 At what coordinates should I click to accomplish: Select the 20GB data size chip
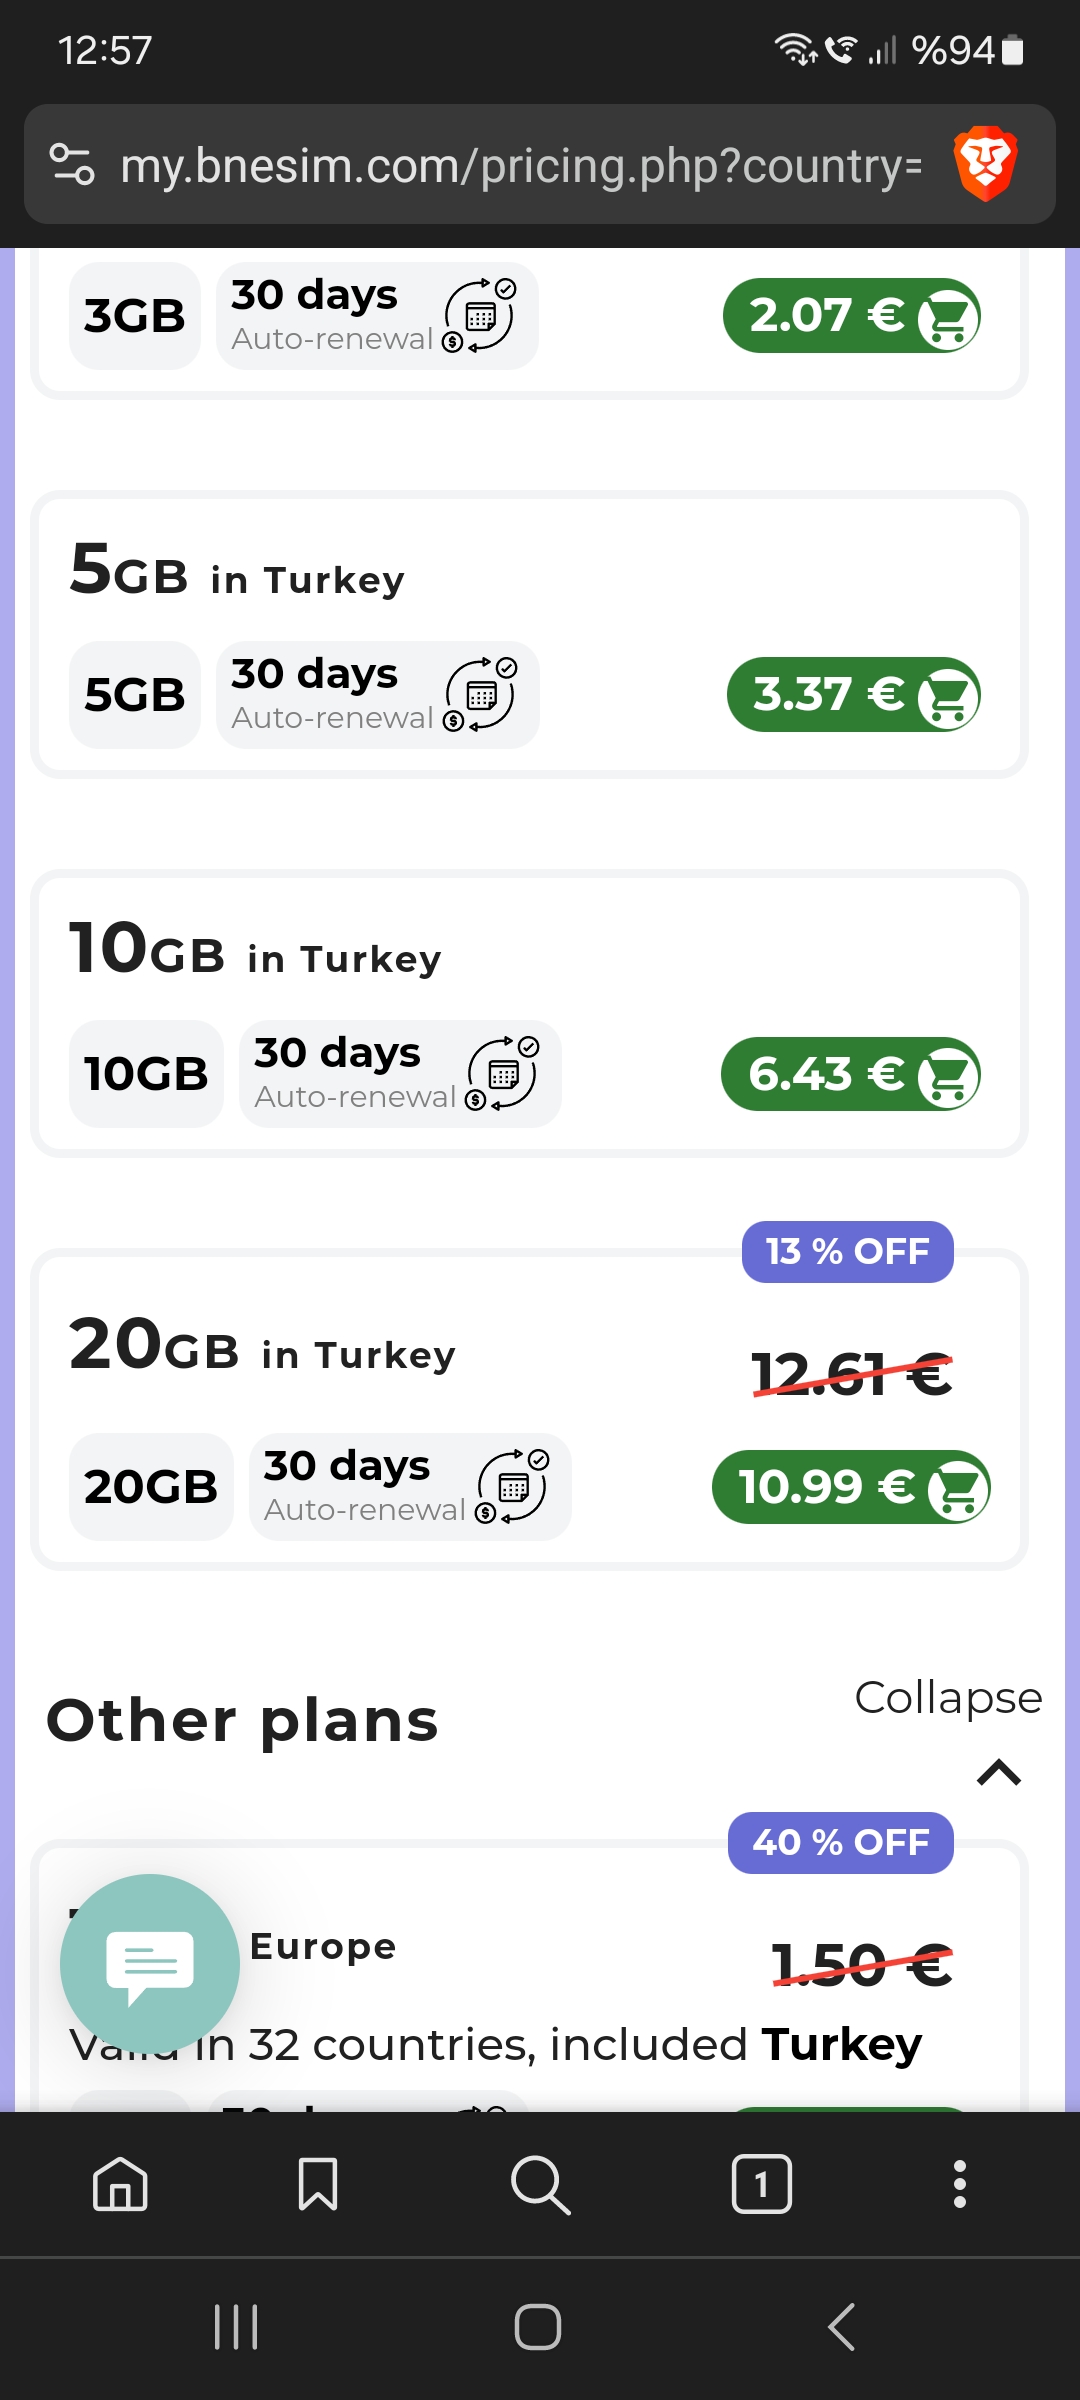click(151, 1487)
